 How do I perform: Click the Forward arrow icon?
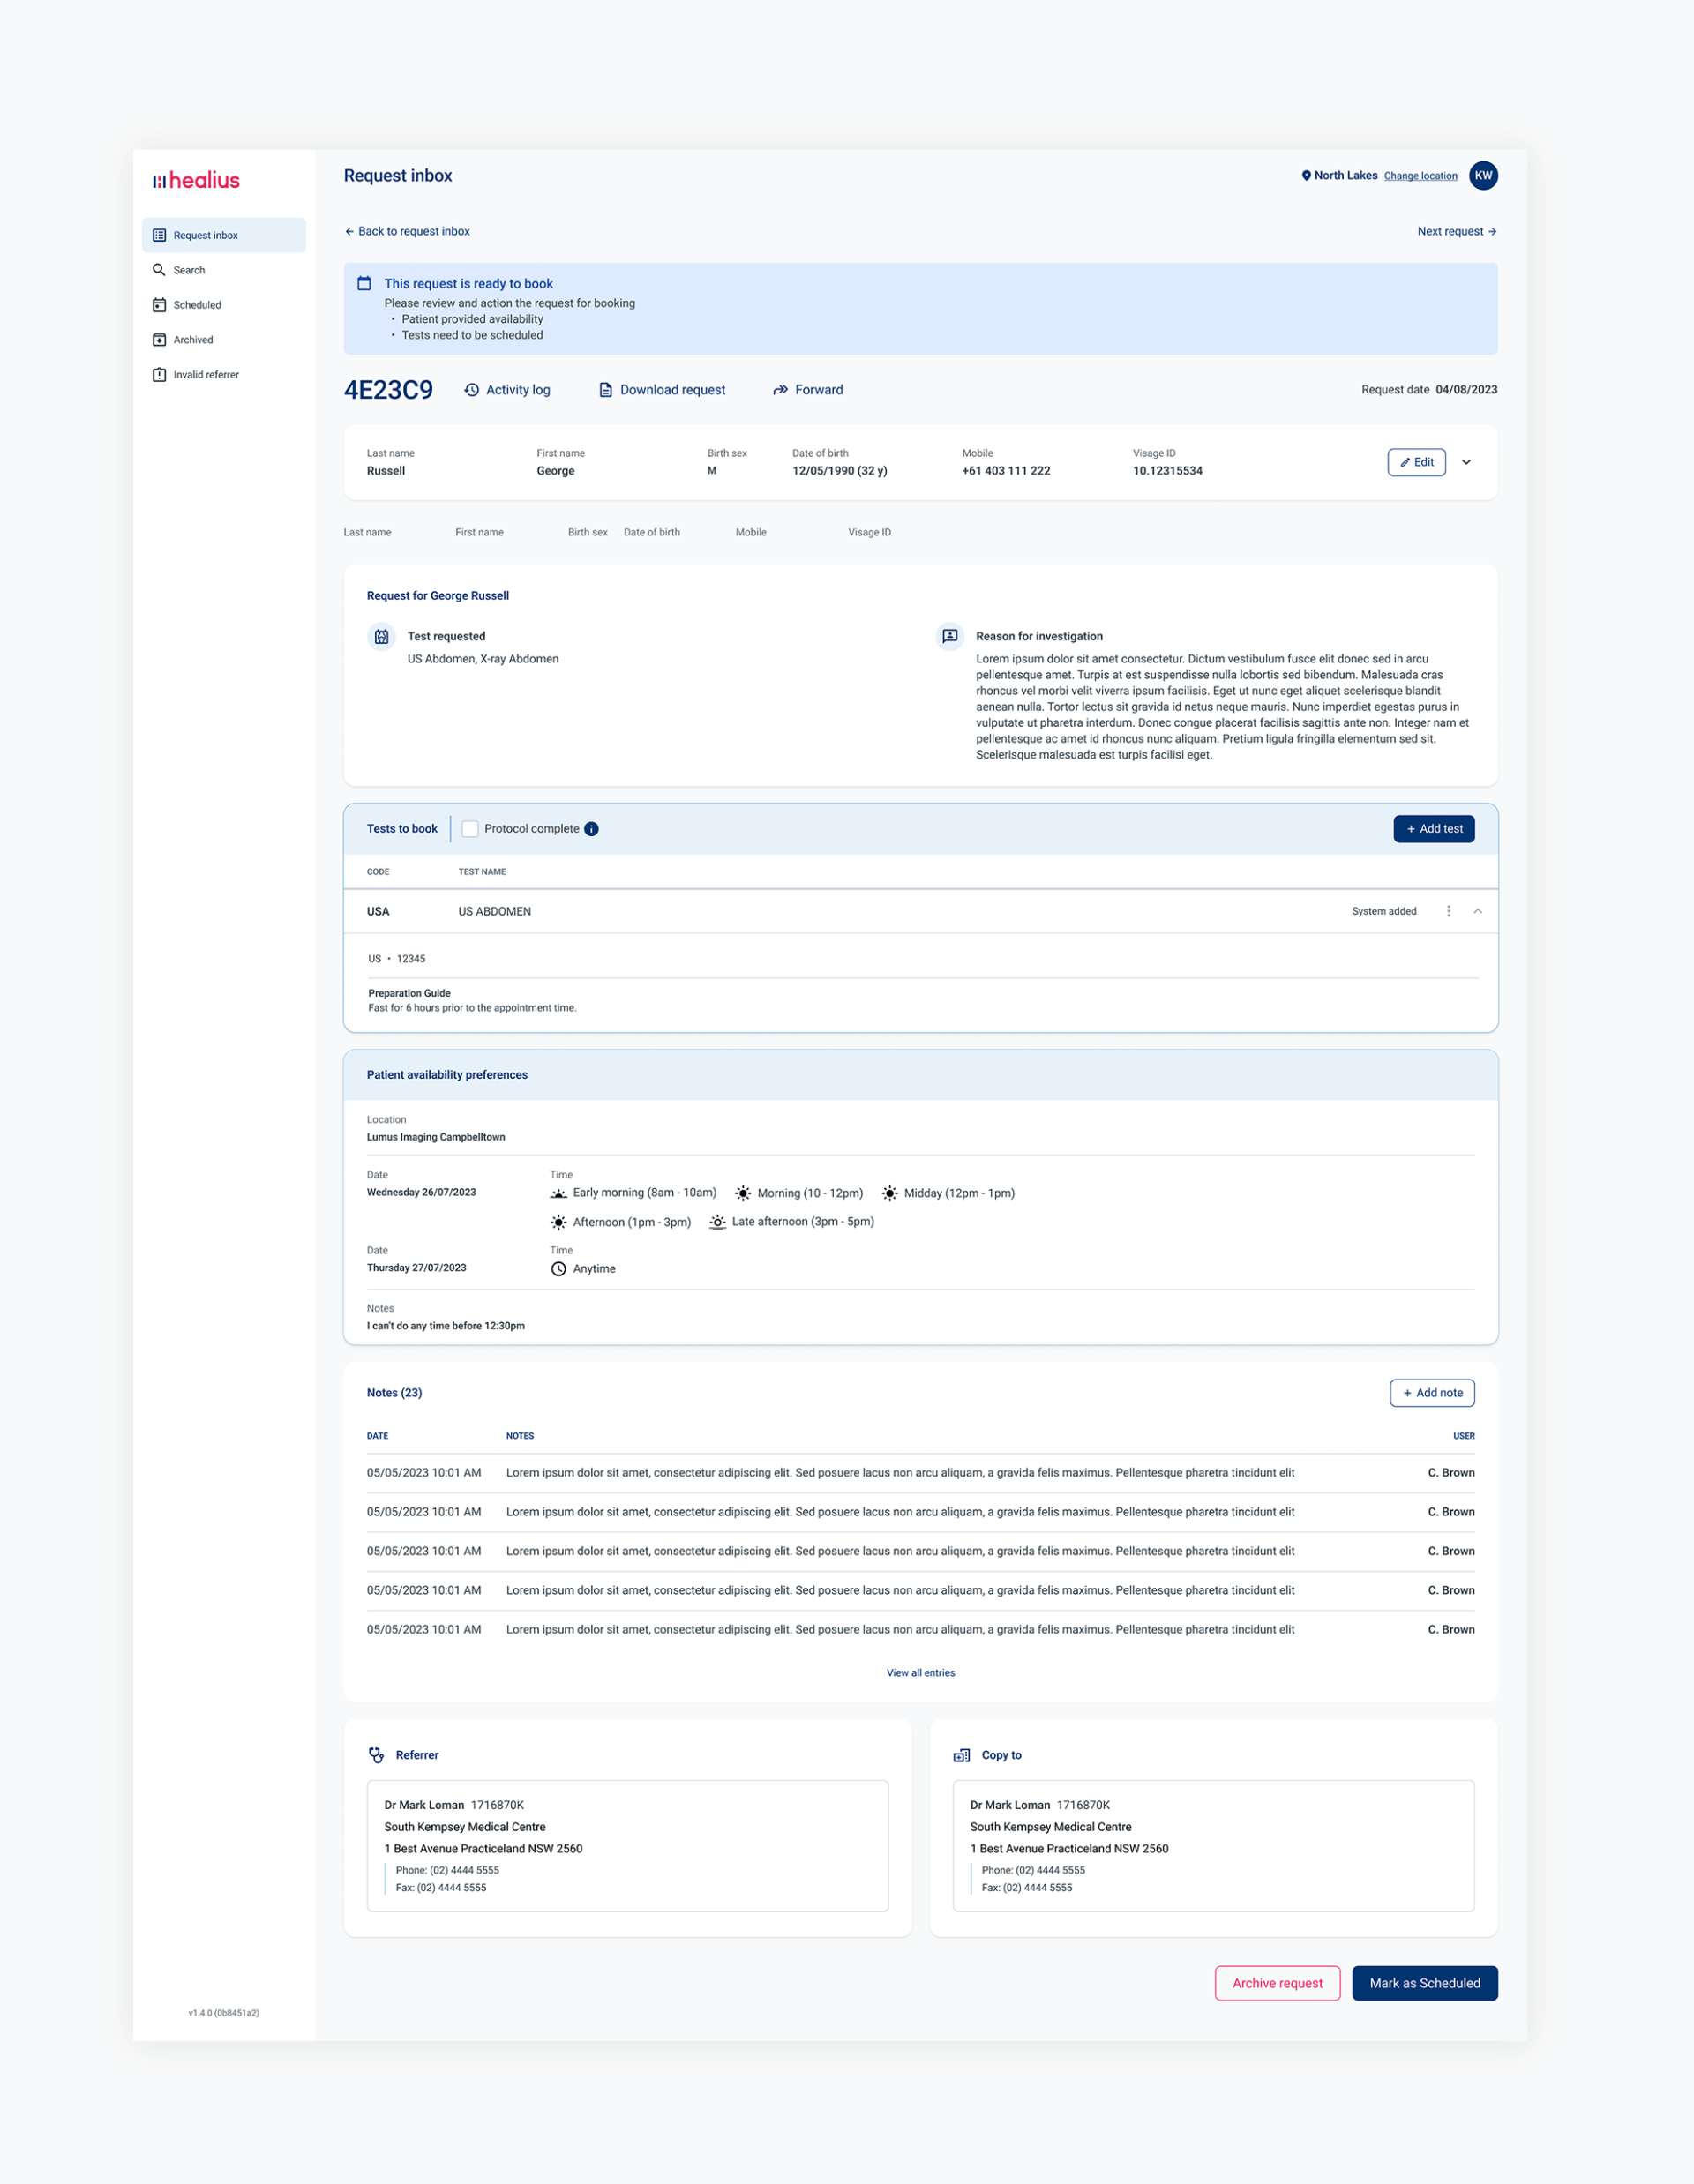point(780,390)
